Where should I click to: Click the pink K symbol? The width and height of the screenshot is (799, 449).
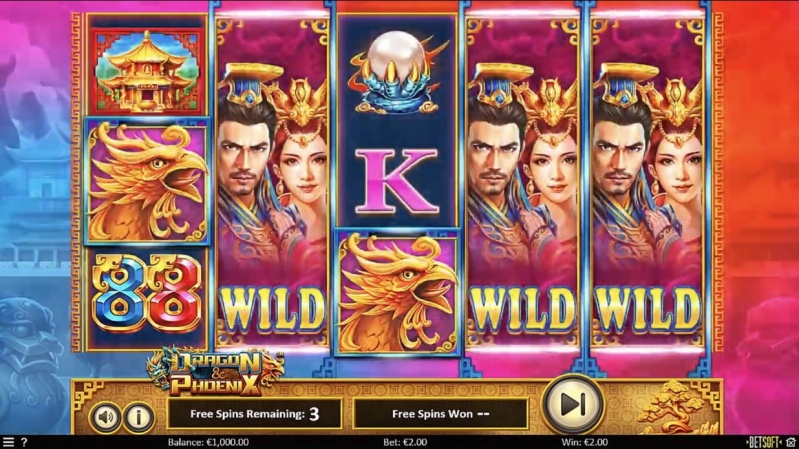click(396, 181)
